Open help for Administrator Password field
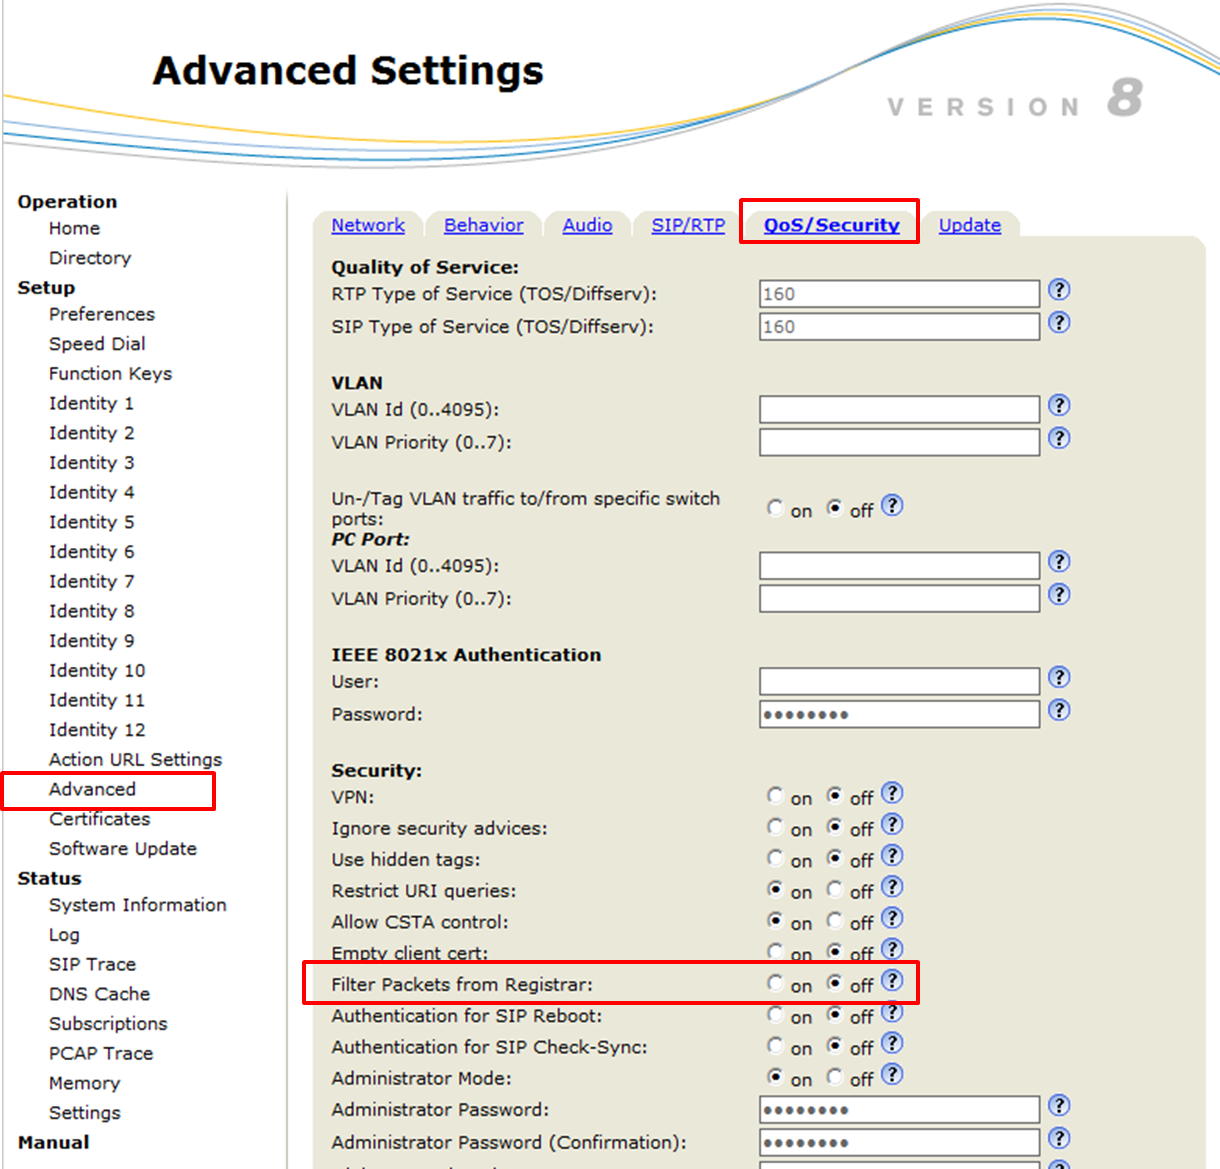The height and width of the screenshot is (1169, 1220). (1059, 1106)
